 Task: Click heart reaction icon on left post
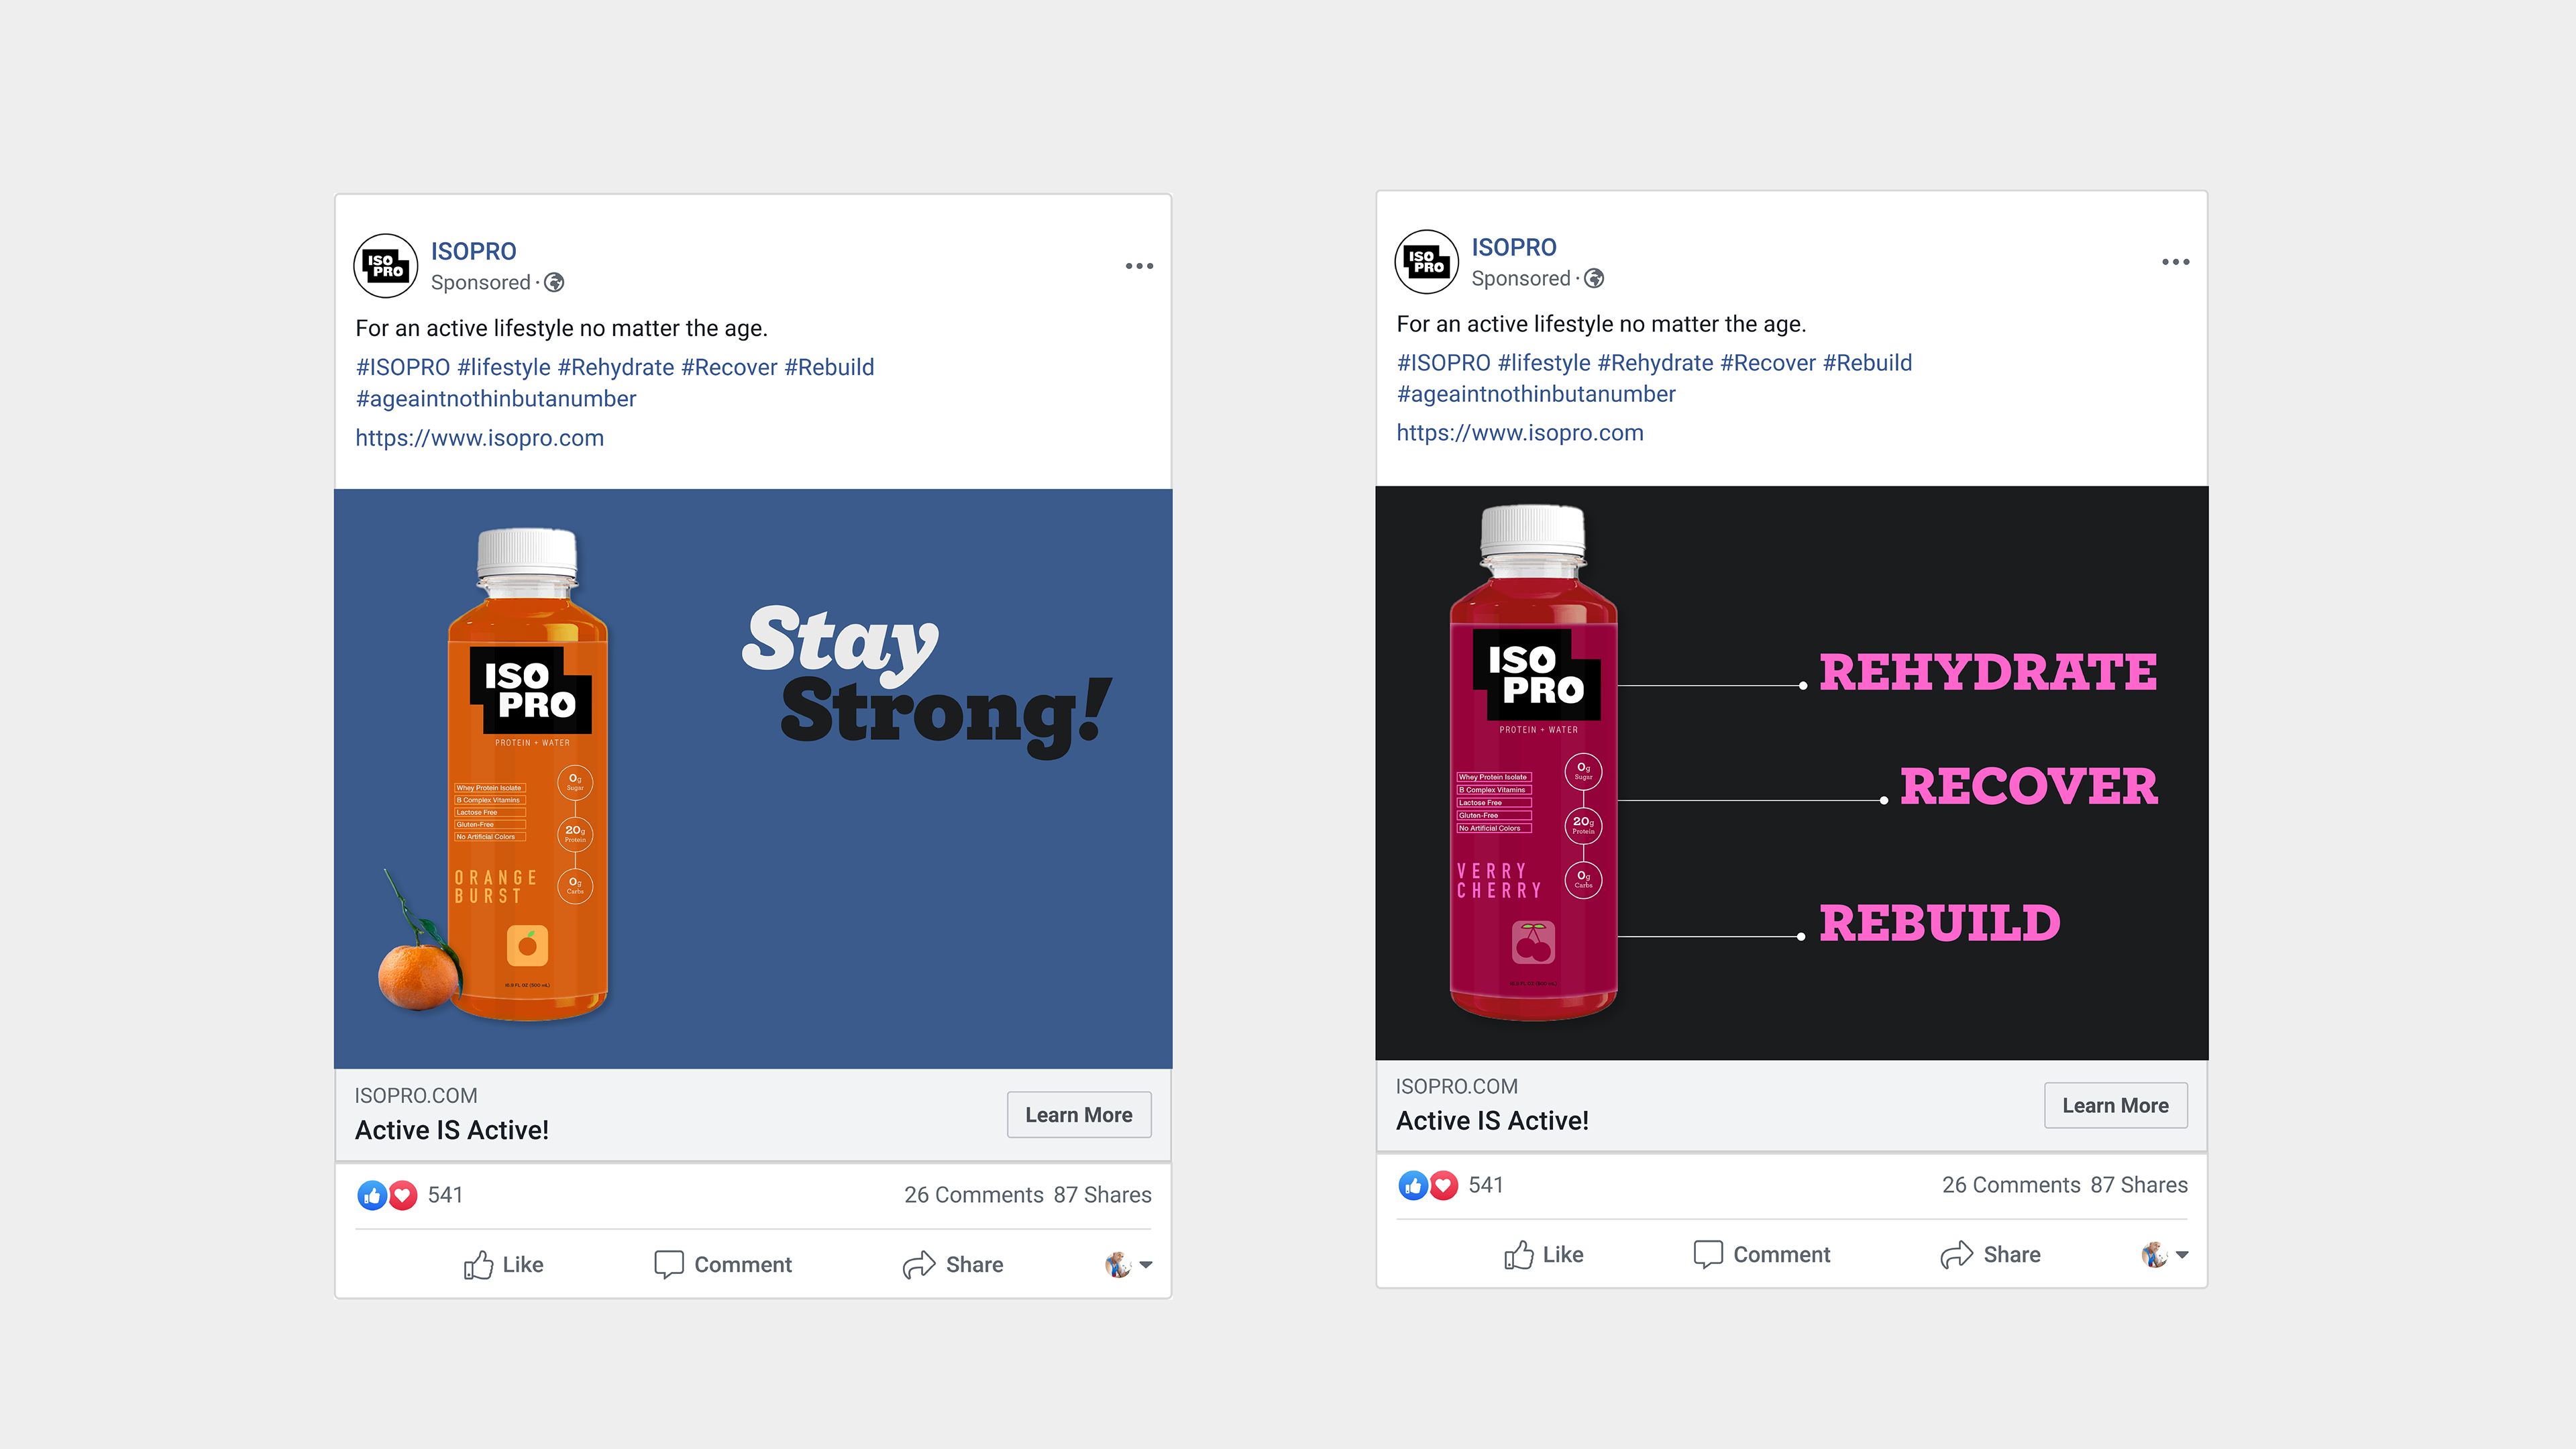[x=403, y=1195]
